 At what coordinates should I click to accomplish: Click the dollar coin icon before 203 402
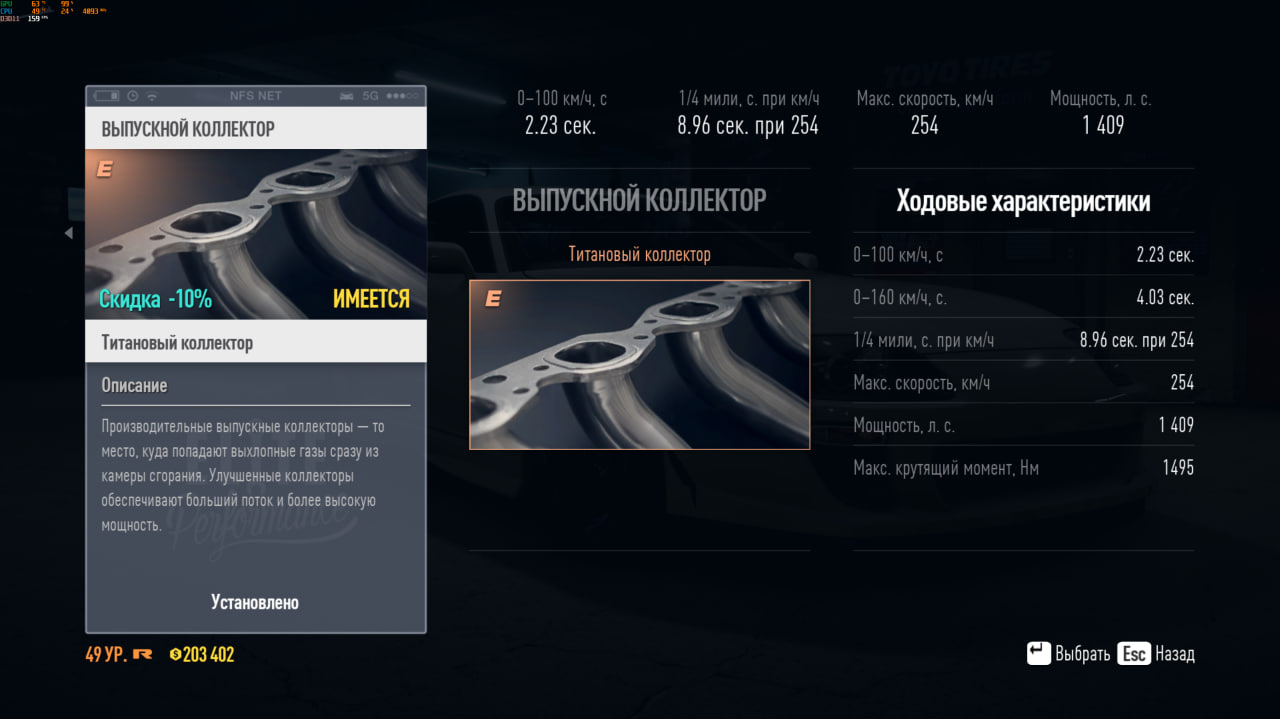tap(175, 655)
